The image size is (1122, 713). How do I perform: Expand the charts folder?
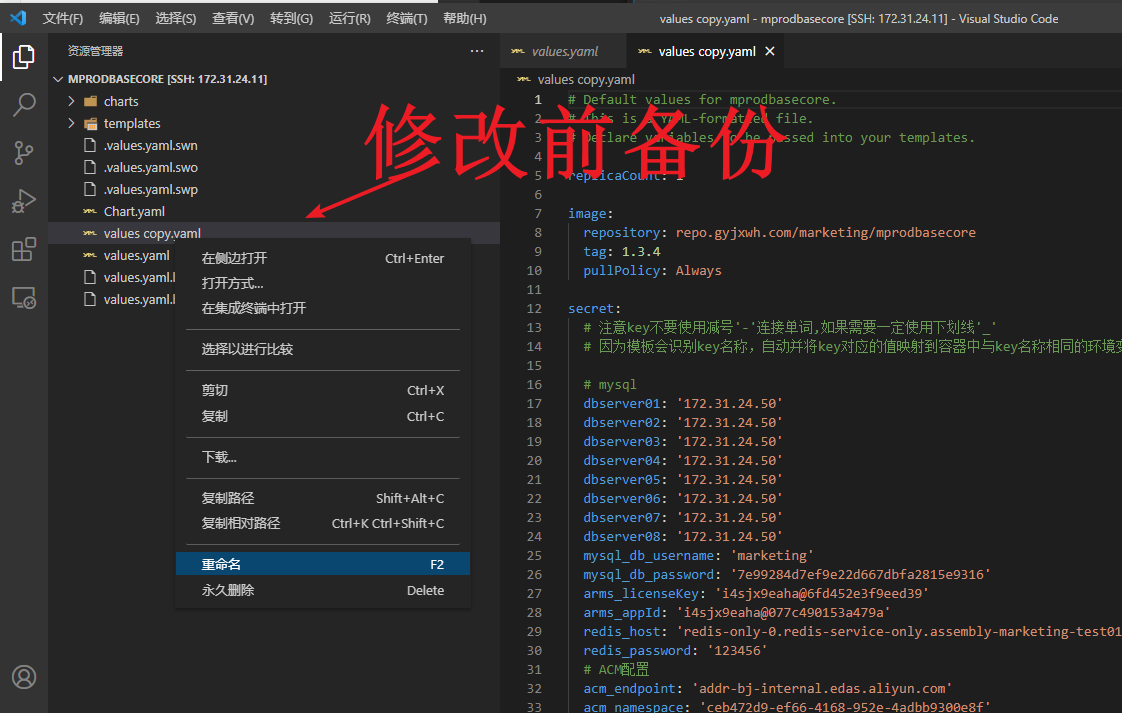[72, 101]
